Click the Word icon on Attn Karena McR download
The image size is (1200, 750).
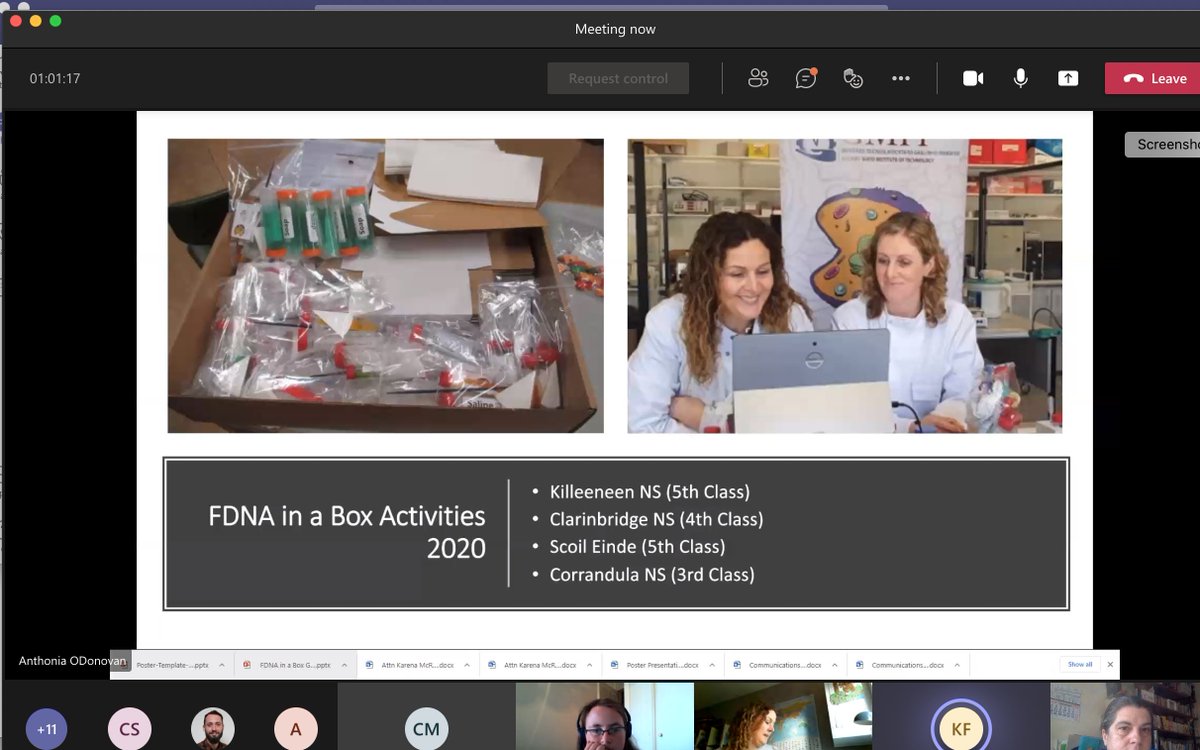coord(369,663)
